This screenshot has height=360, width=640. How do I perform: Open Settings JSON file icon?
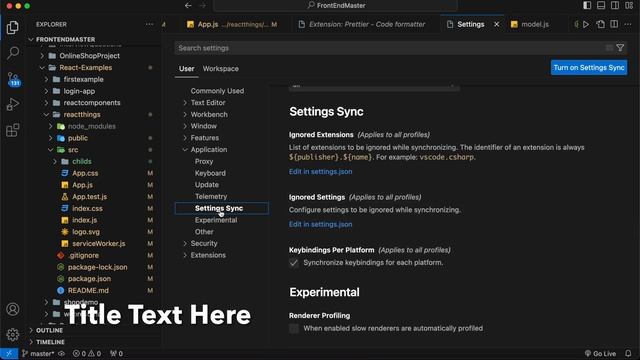tap(600, 24)
